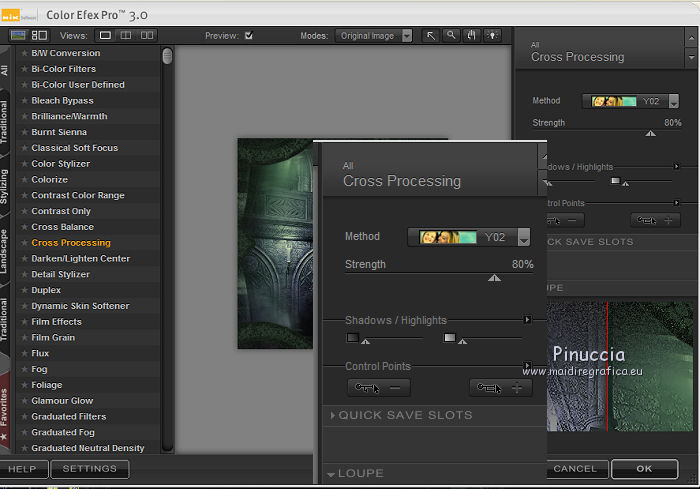Toggle favorite star for B/W Conversion filter

(x=25, y=53)
